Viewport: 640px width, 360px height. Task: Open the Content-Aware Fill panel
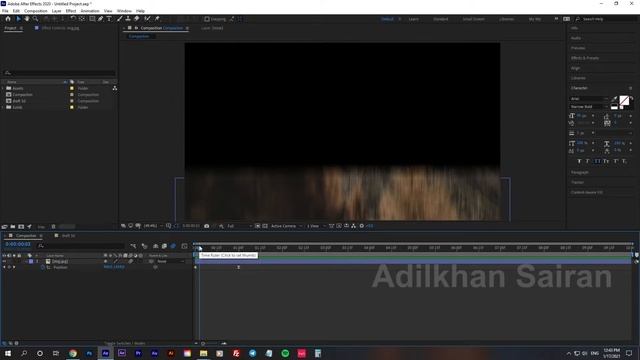click(587, 192)
